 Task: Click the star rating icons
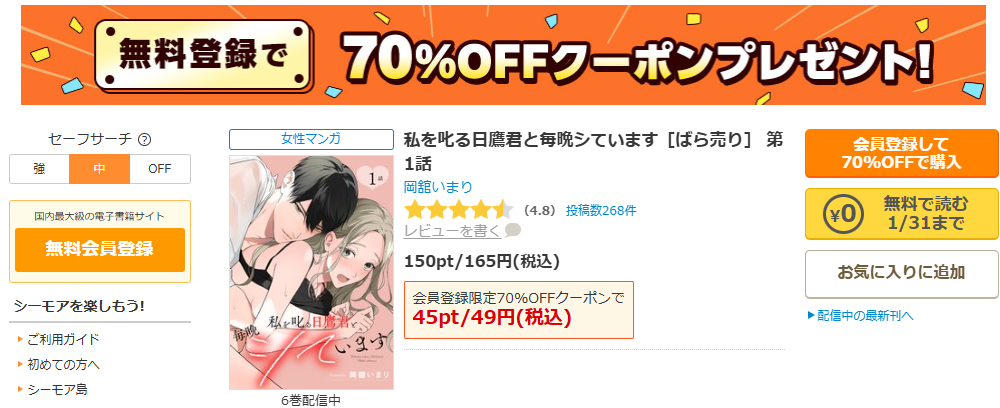[459, 210]
